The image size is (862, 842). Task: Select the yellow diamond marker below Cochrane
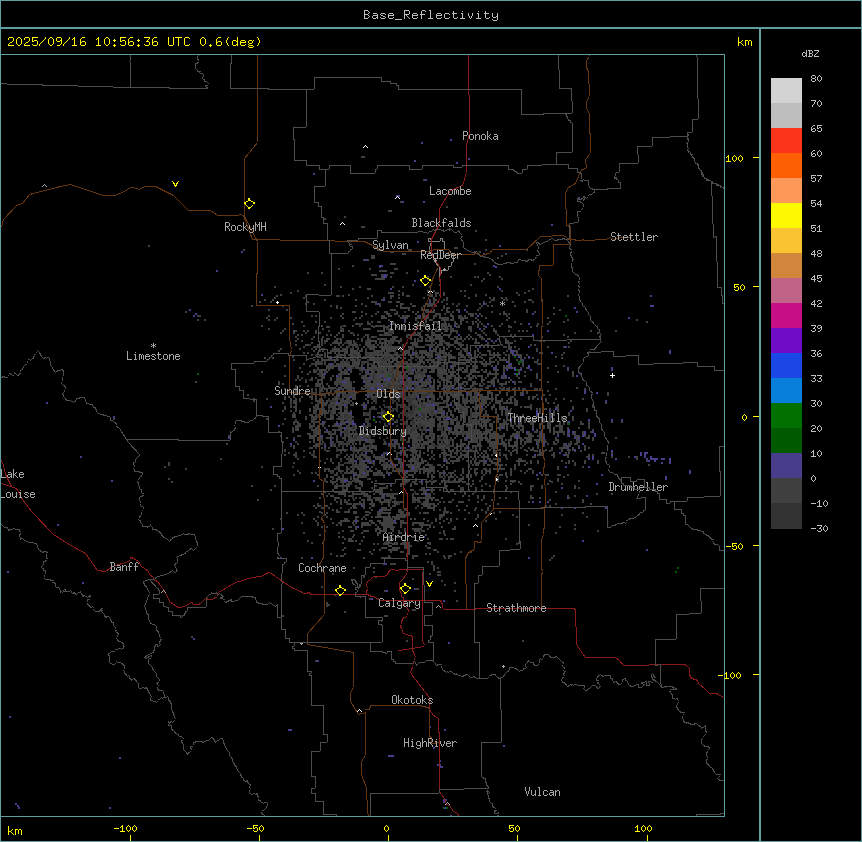(x=340, y=591)
